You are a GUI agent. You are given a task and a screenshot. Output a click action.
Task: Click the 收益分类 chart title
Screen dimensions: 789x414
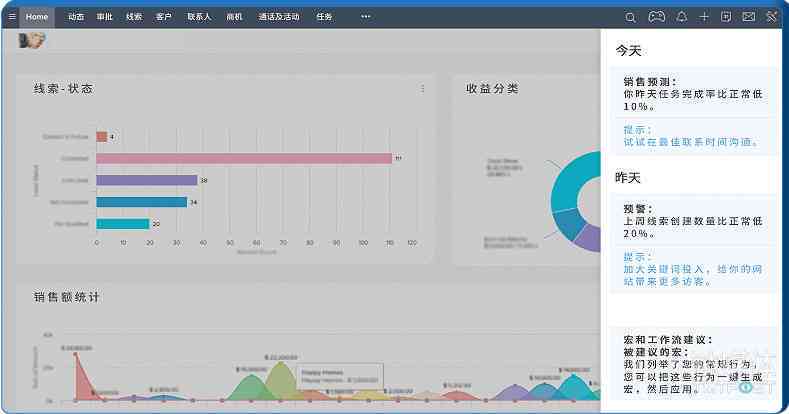tap(492, 89)
